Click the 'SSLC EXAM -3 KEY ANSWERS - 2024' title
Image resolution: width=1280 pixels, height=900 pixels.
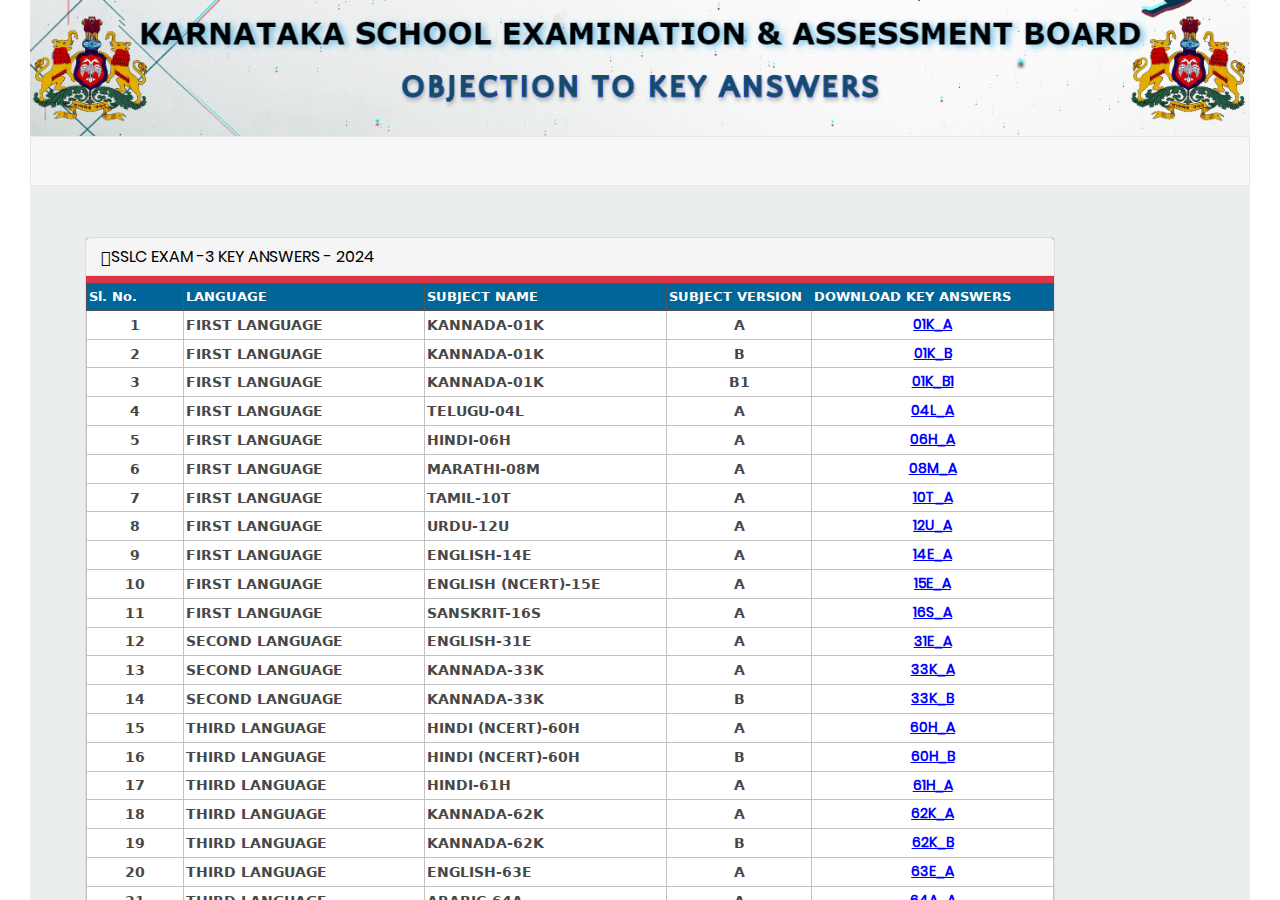click(242, 257)
